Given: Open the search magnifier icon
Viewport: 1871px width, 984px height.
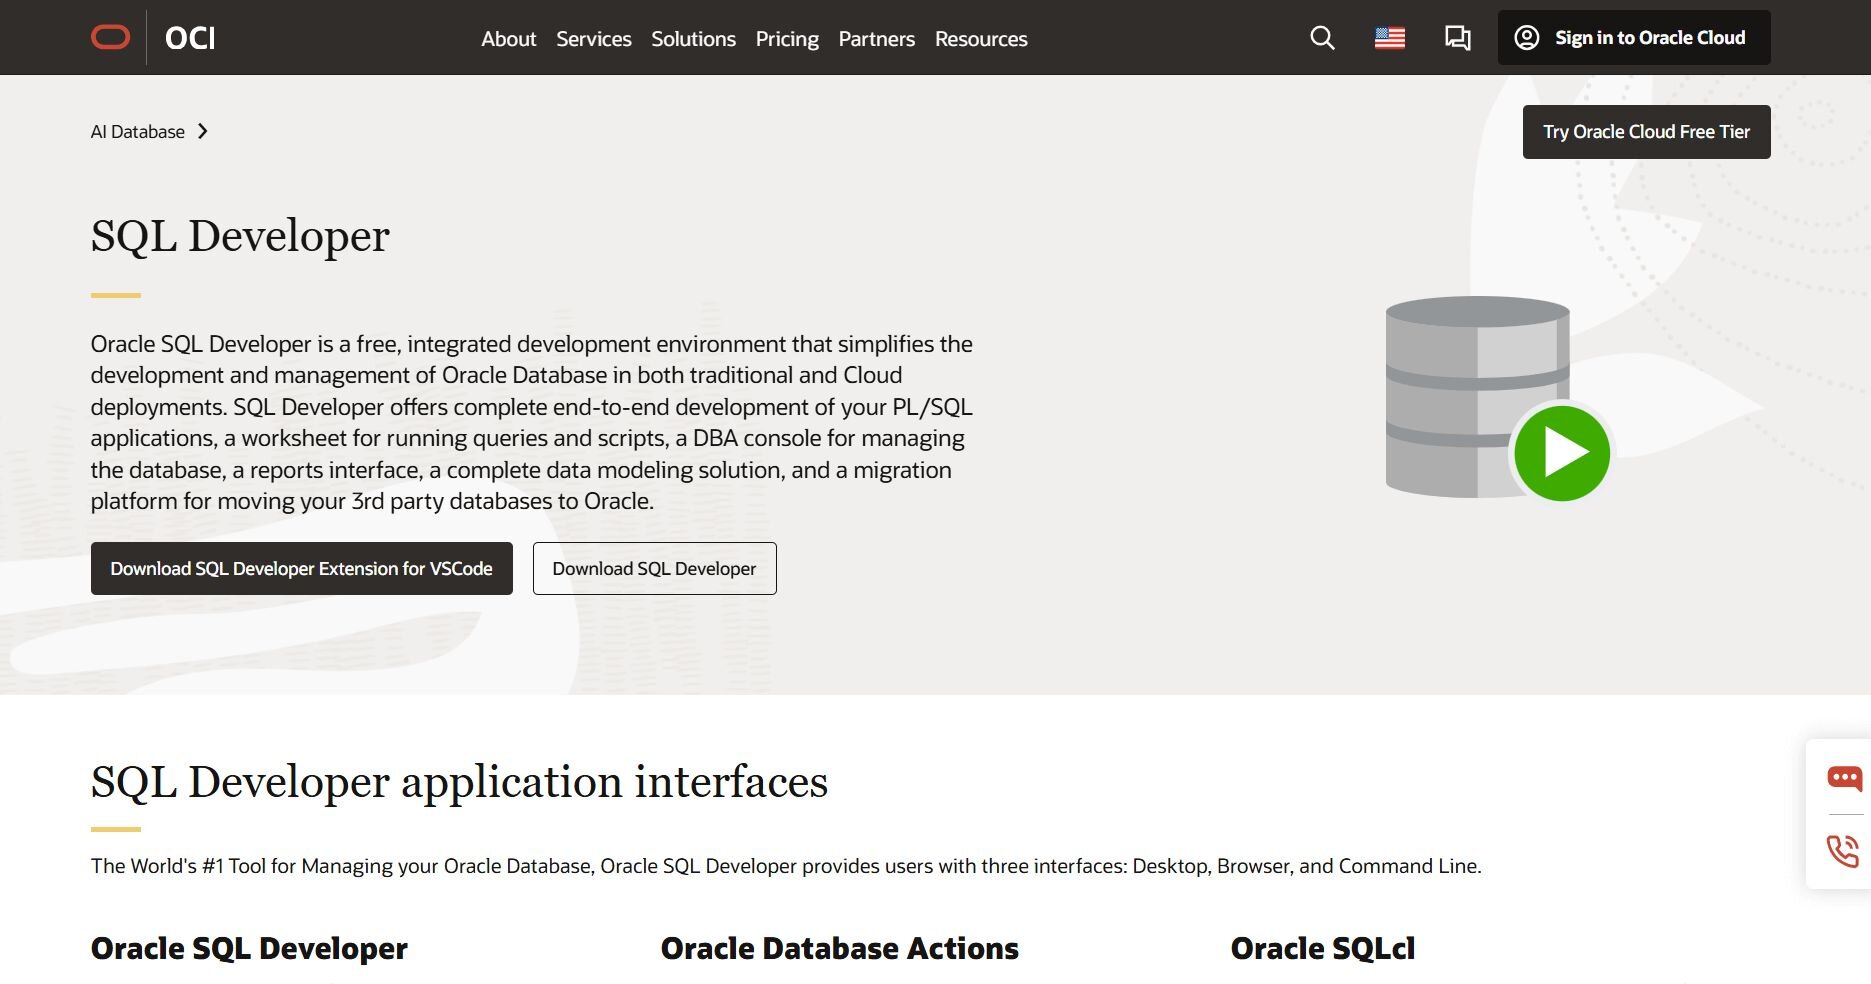Looking at the screenshot, I should pos(1322,38).
